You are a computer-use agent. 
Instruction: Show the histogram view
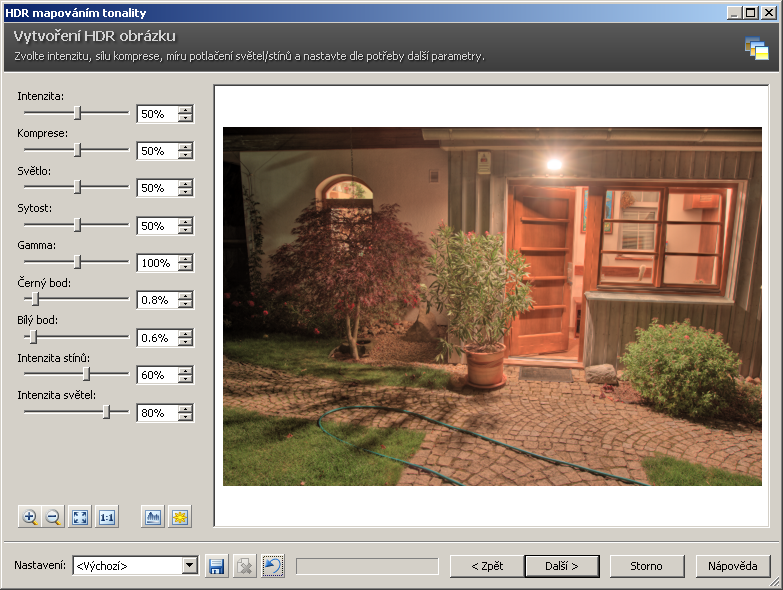point(153,517)
